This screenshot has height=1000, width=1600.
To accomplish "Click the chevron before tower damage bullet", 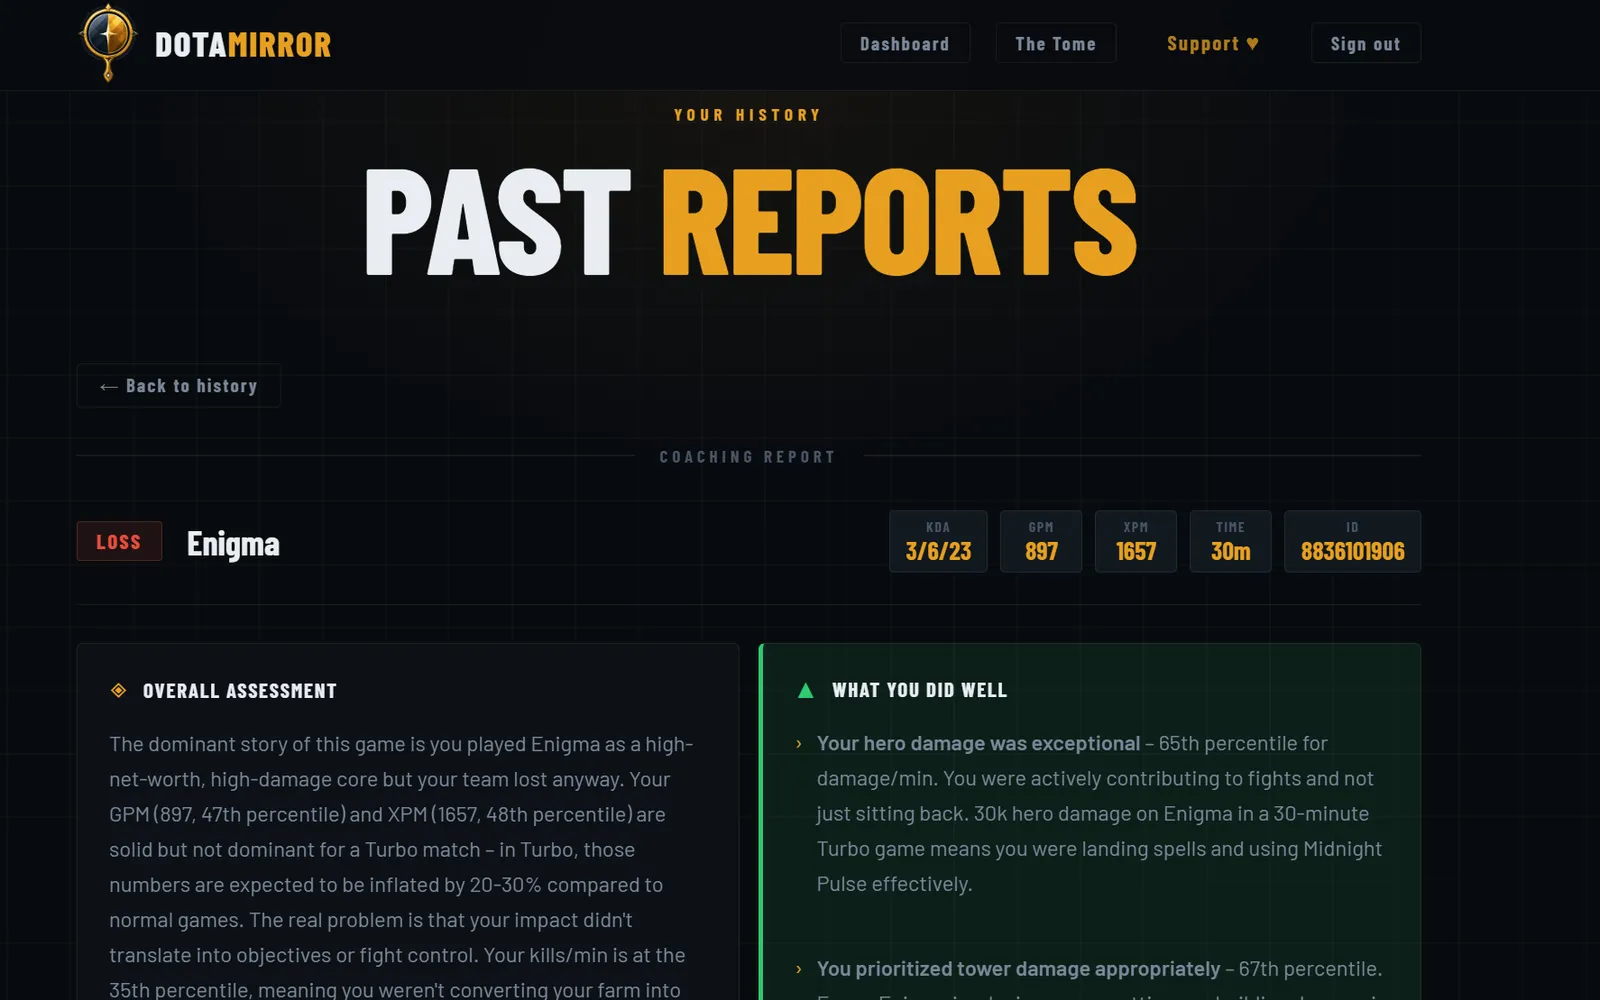I will [x=798, y=969].
